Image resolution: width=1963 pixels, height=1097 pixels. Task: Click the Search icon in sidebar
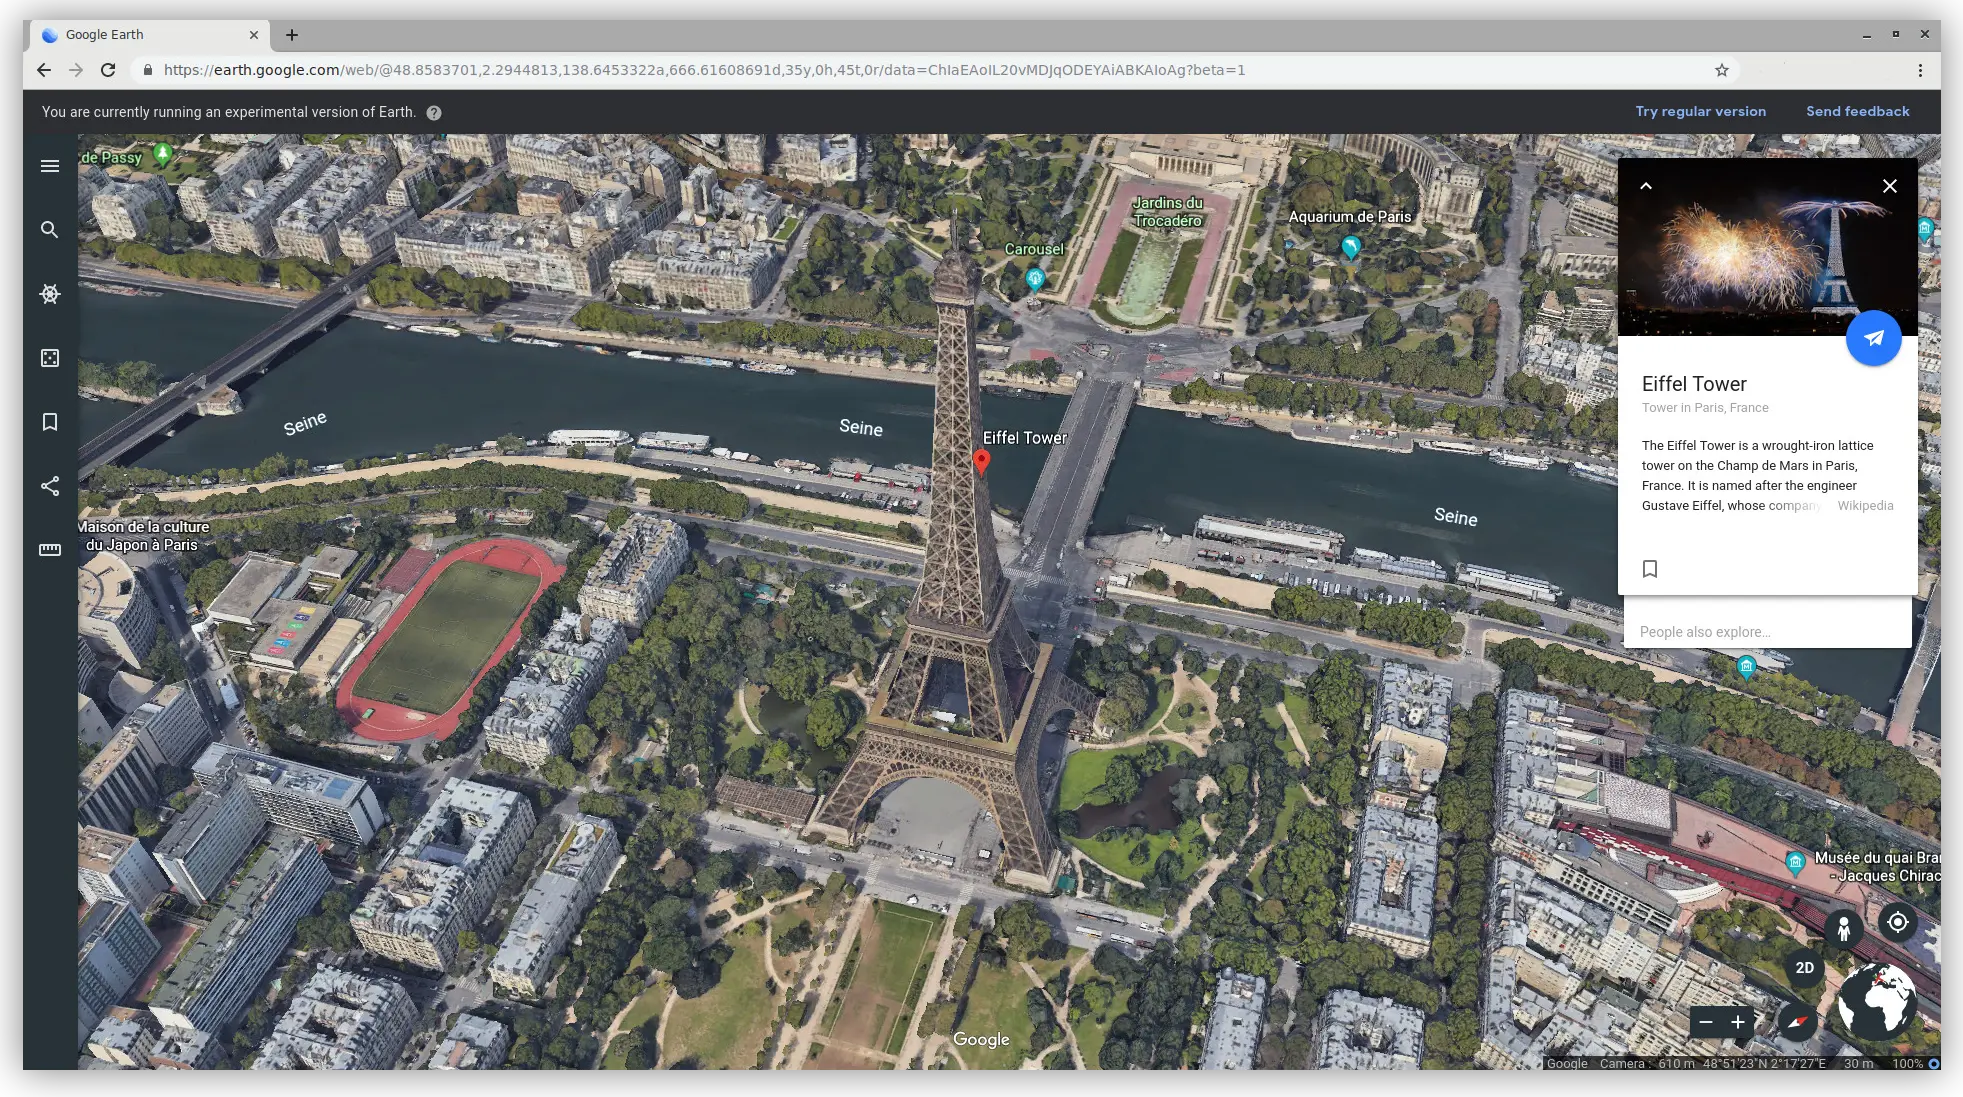click(49, 229)
